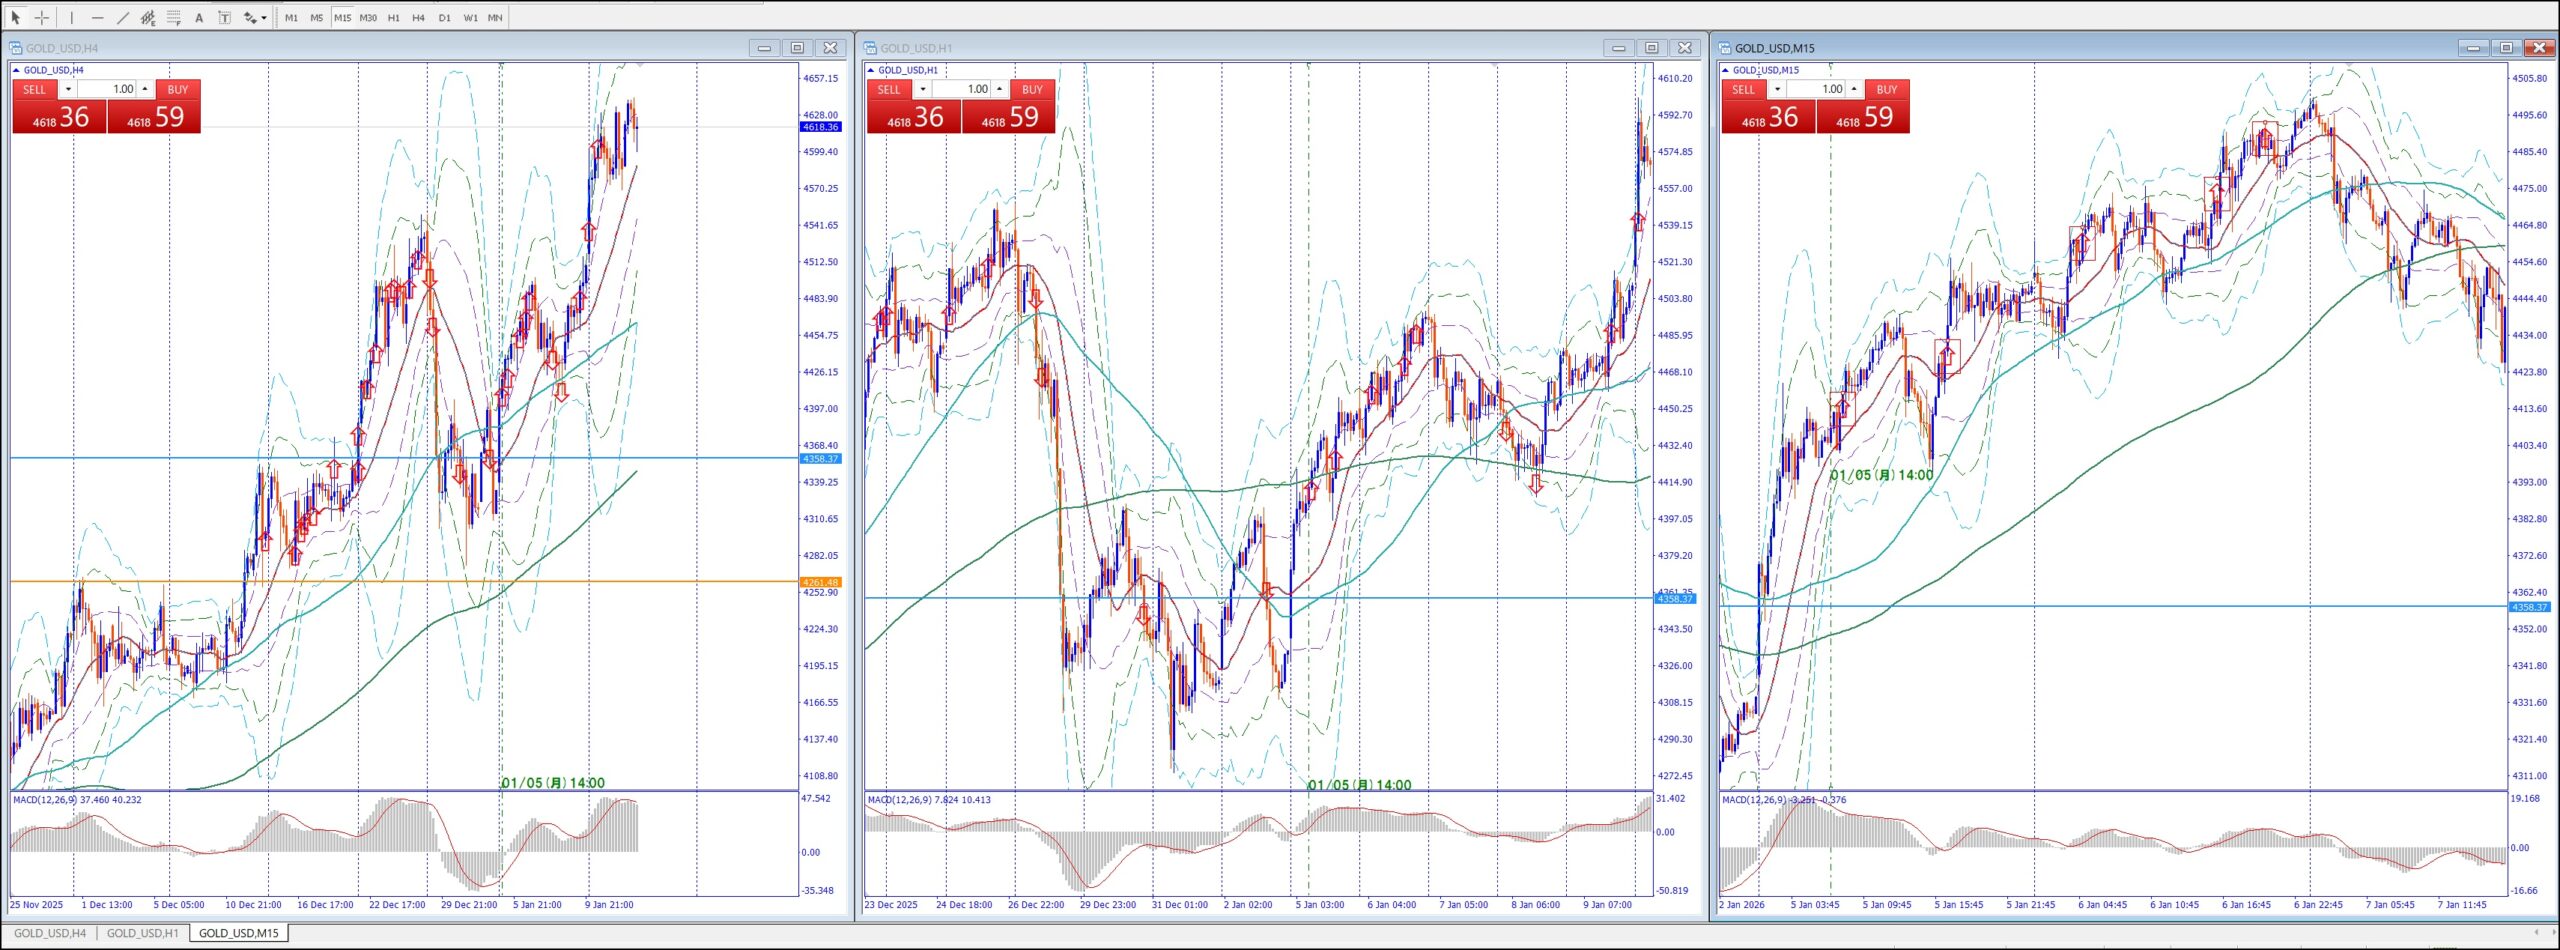Choose the text 'A' annotation tool
The image size is (2560, 950).
199,17
